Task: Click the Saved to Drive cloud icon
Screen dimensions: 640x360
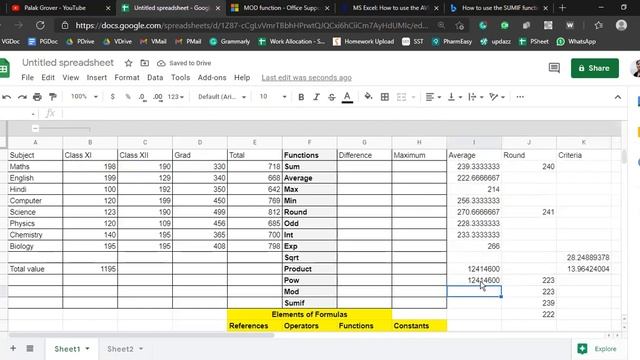Action: click(x=161, y=63)
